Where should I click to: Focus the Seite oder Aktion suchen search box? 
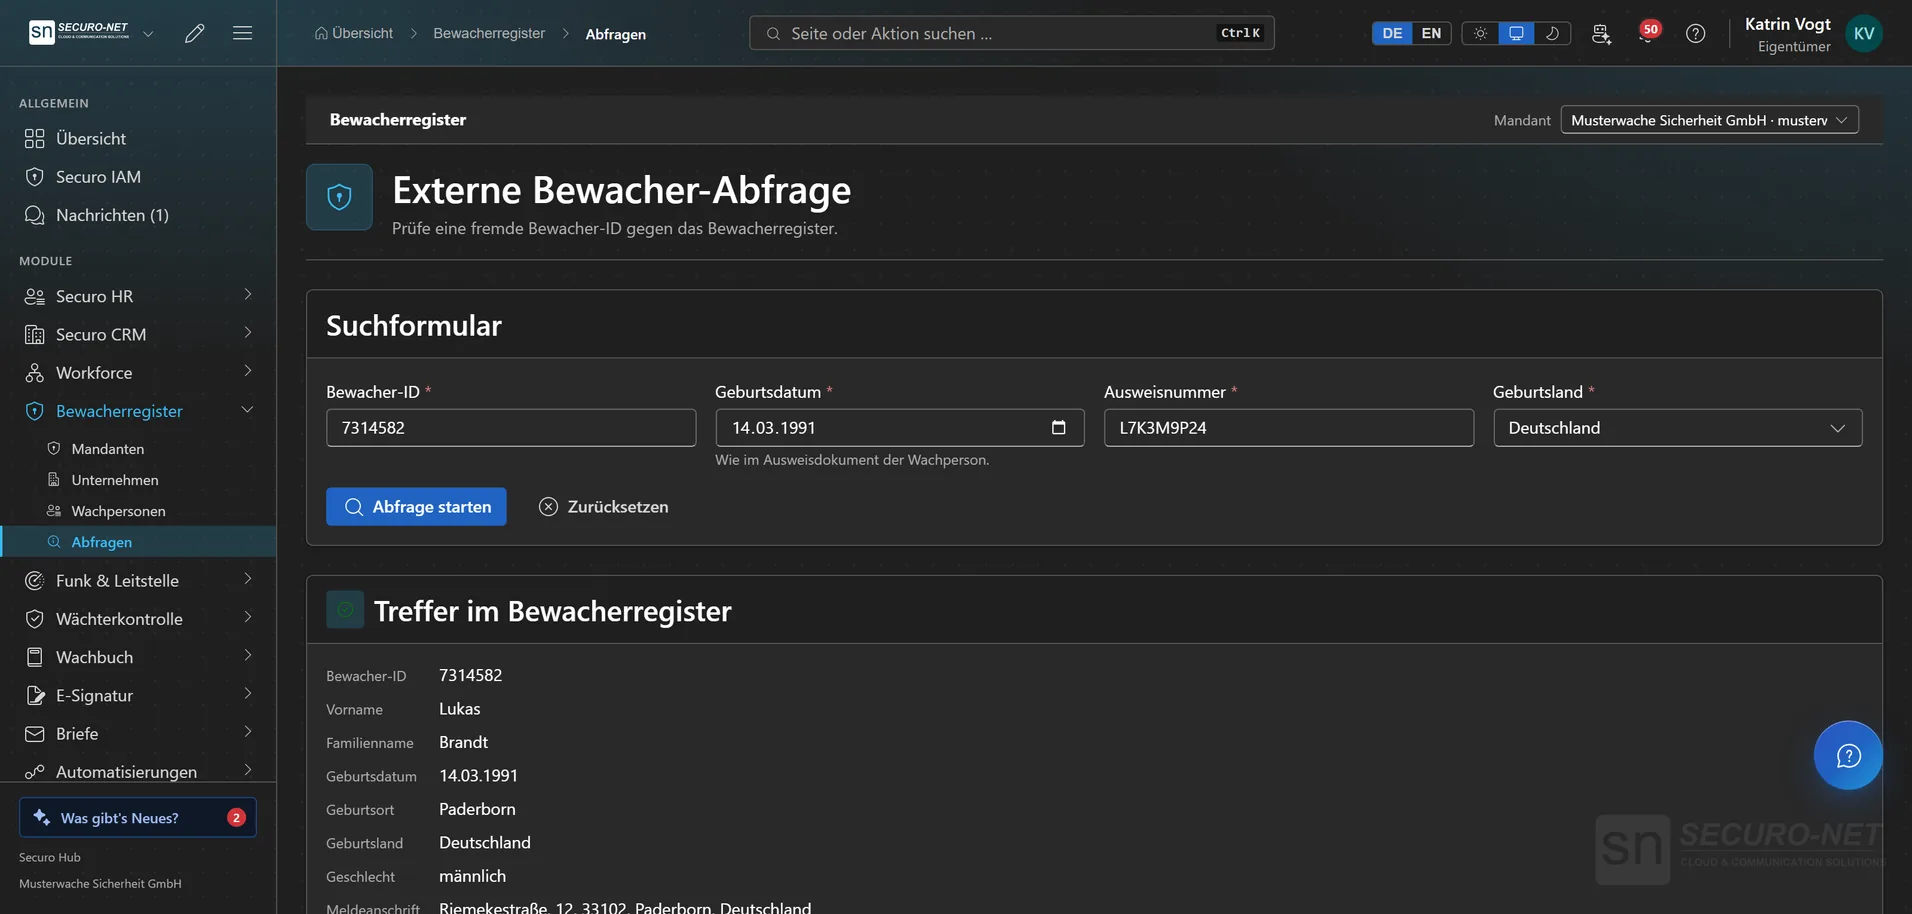pos(1011,33)
